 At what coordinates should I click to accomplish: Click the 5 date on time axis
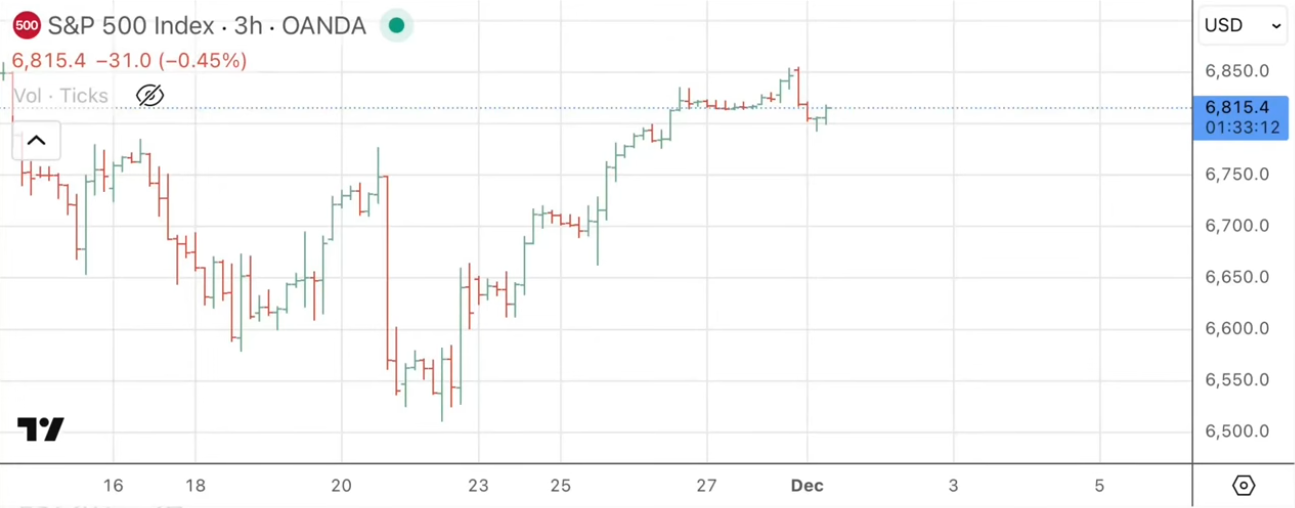tap(1099, 486)
